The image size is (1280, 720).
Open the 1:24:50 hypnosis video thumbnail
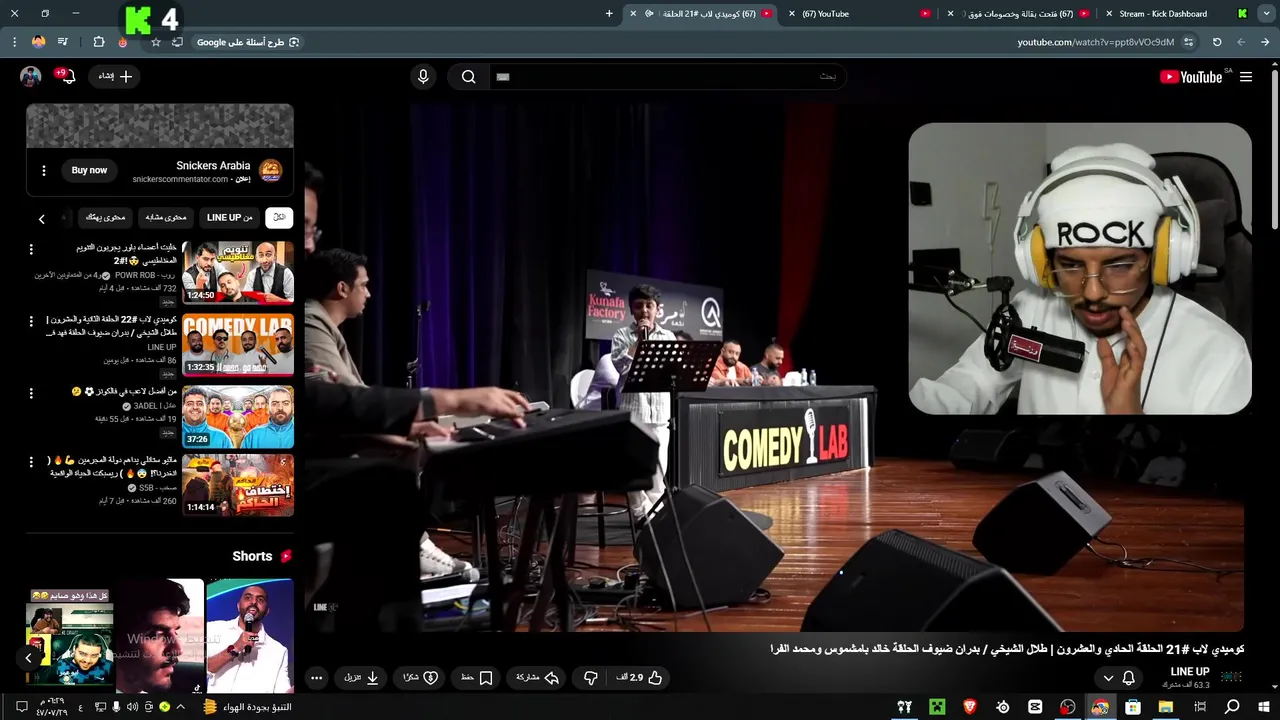pyautogui.click(x=238, y=272)
